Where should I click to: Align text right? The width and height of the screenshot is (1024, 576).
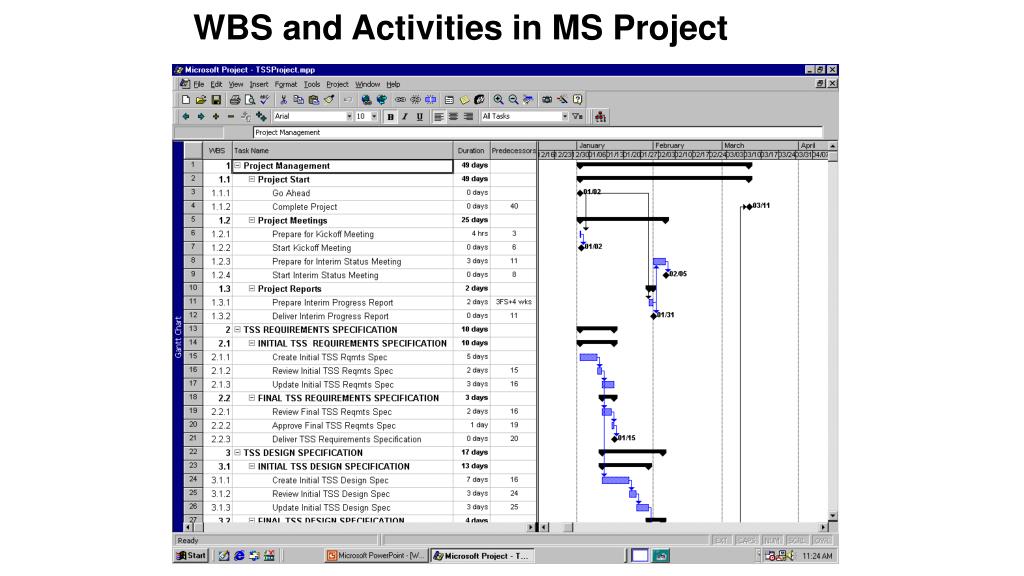tap(468, 117)
